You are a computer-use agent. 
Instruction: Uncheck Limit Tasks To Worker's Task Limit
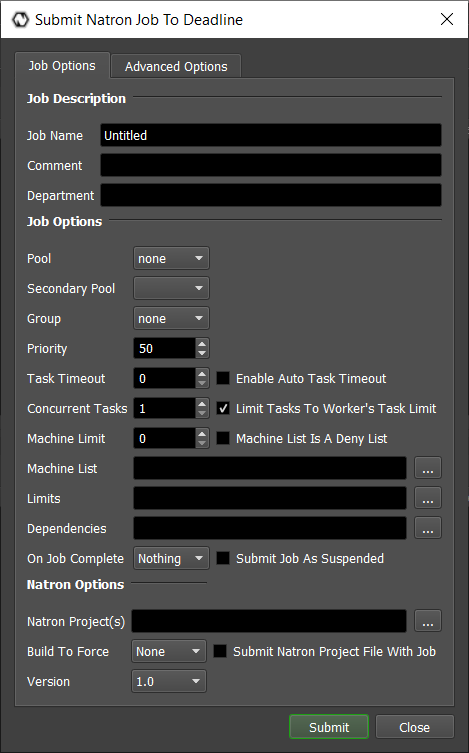pos(223,408)
